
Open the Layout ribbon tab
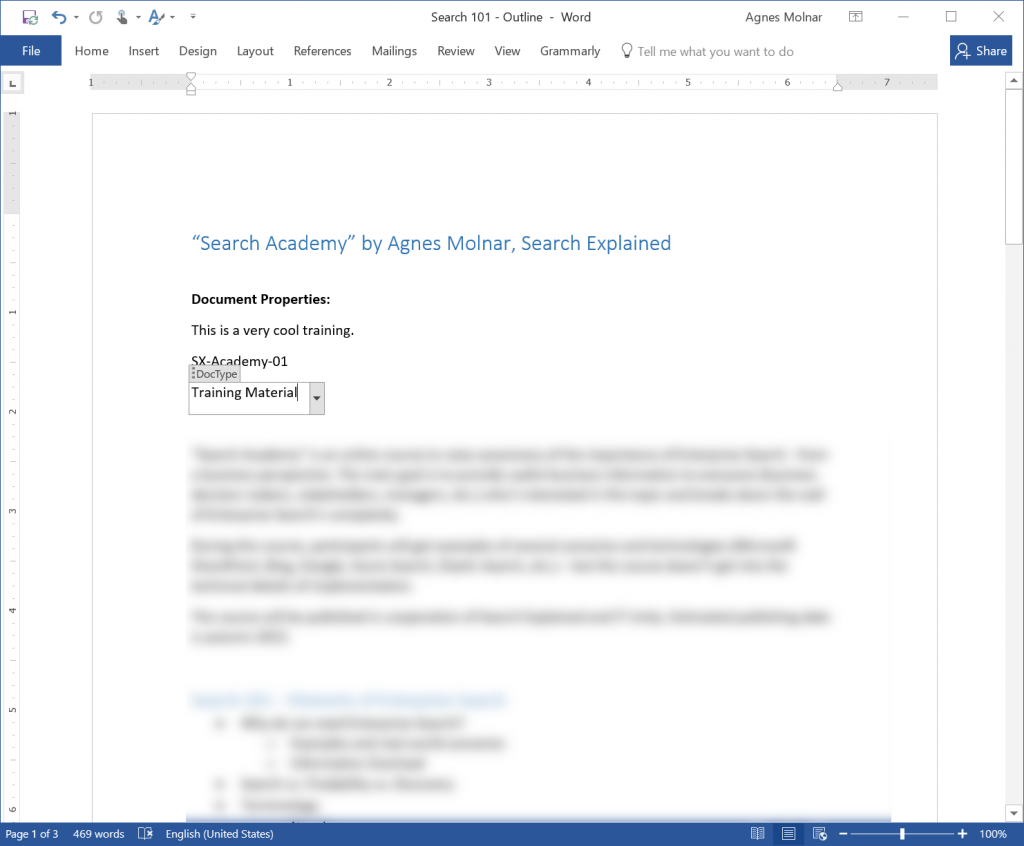point(255,51)
